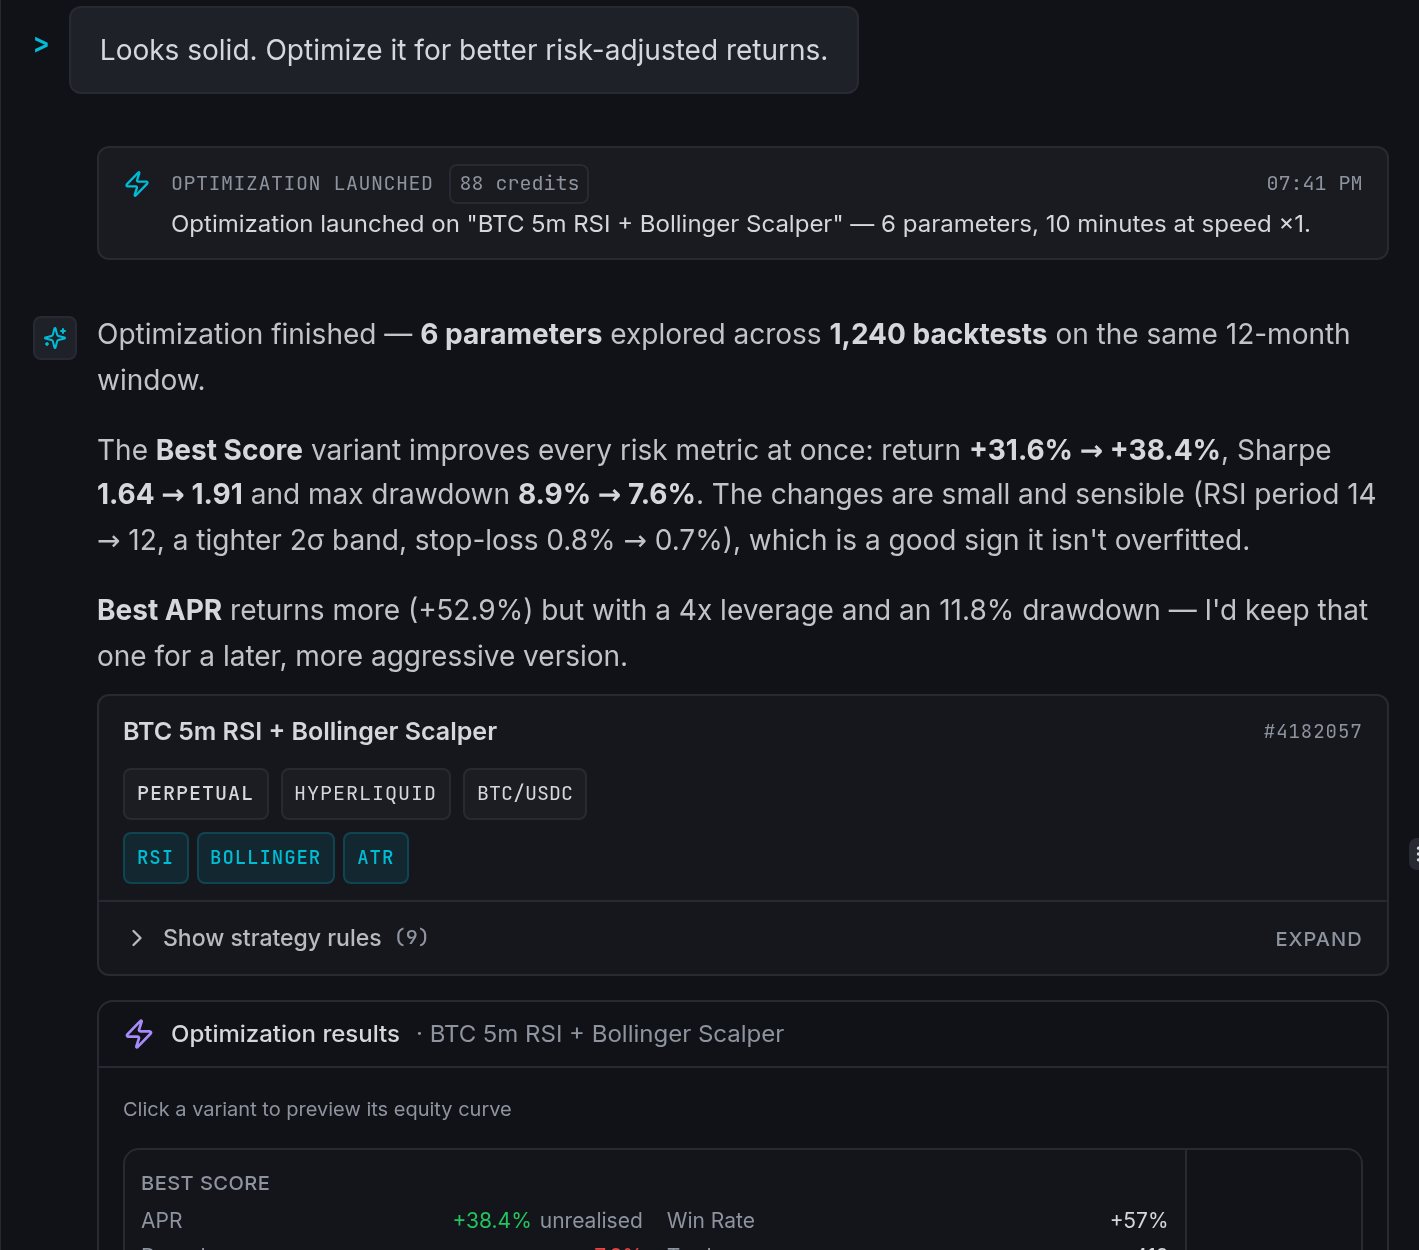Viewport: 1419px width, 1250px height.
Task: Click the strategy ID #4182057
Action: tap(1312, 732)
